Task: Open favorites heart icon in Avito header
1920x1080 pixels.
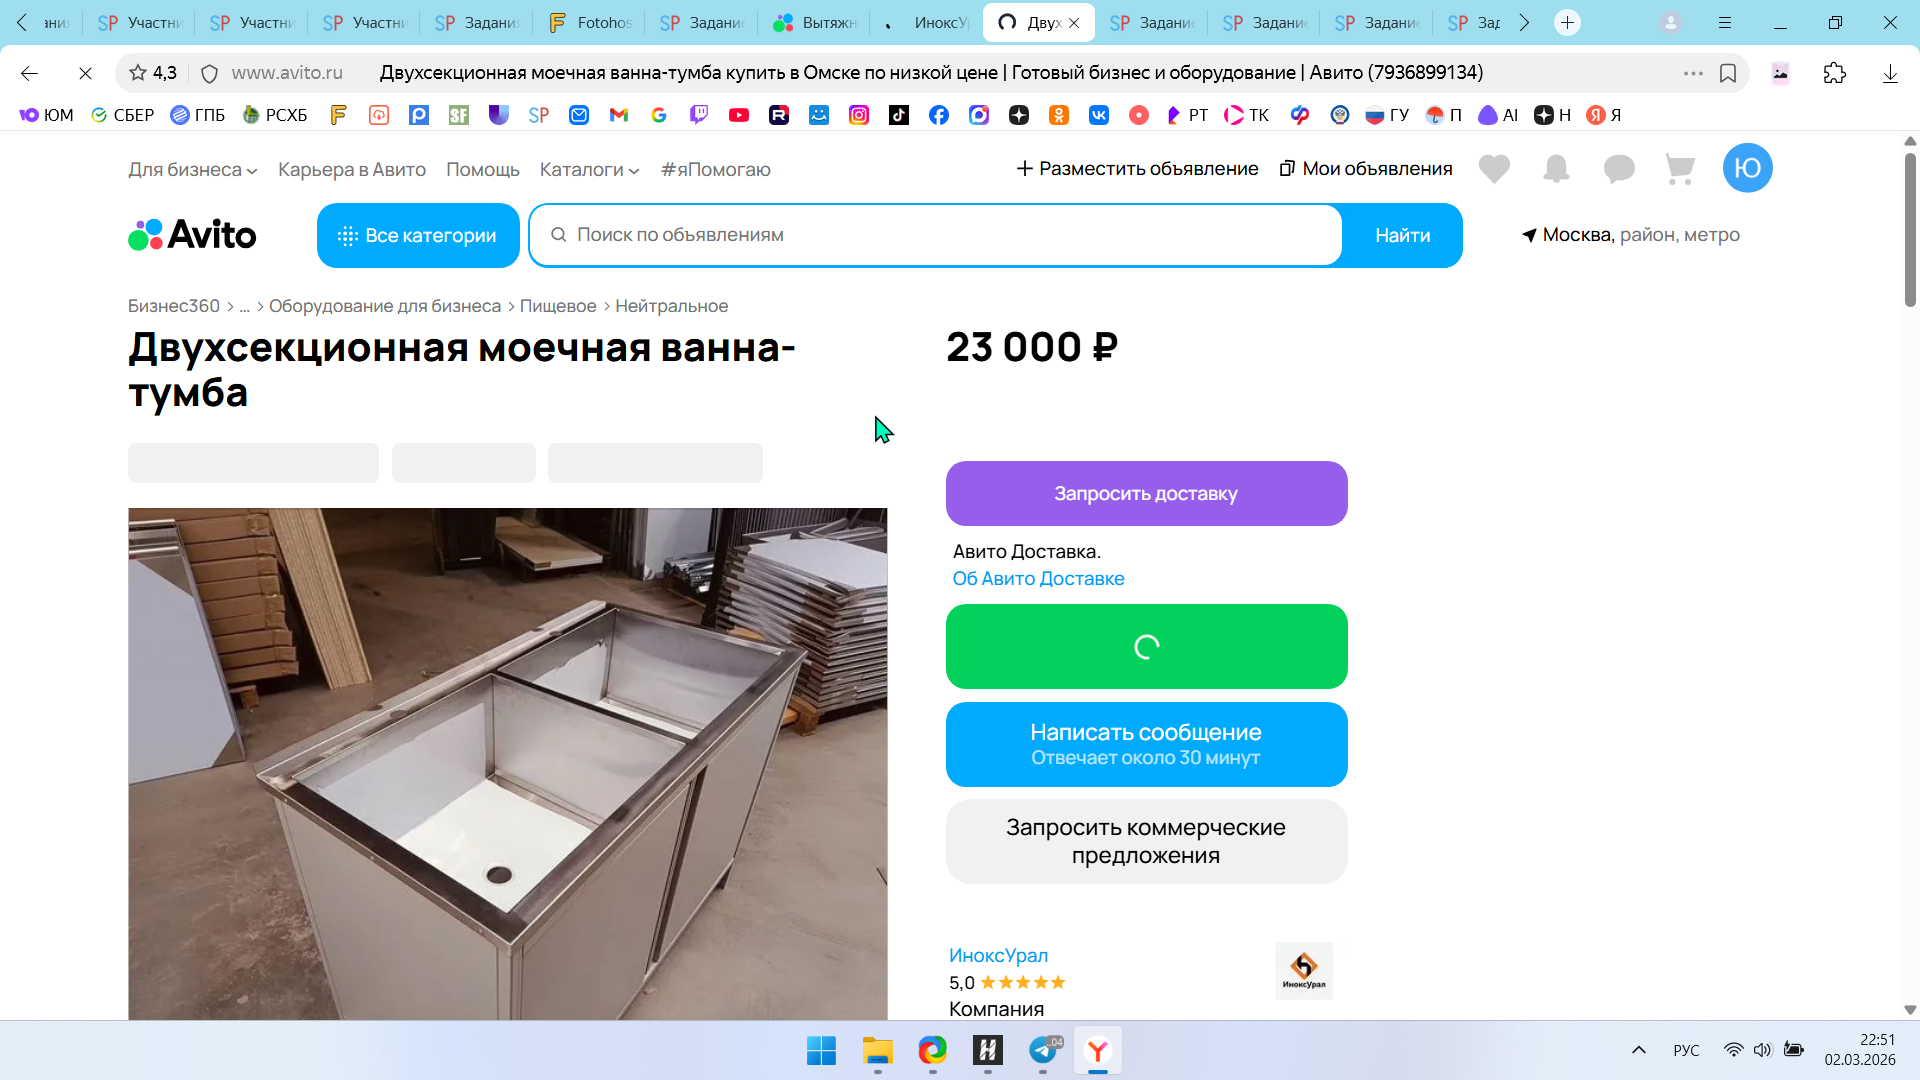Action: tap(1494, 169)
